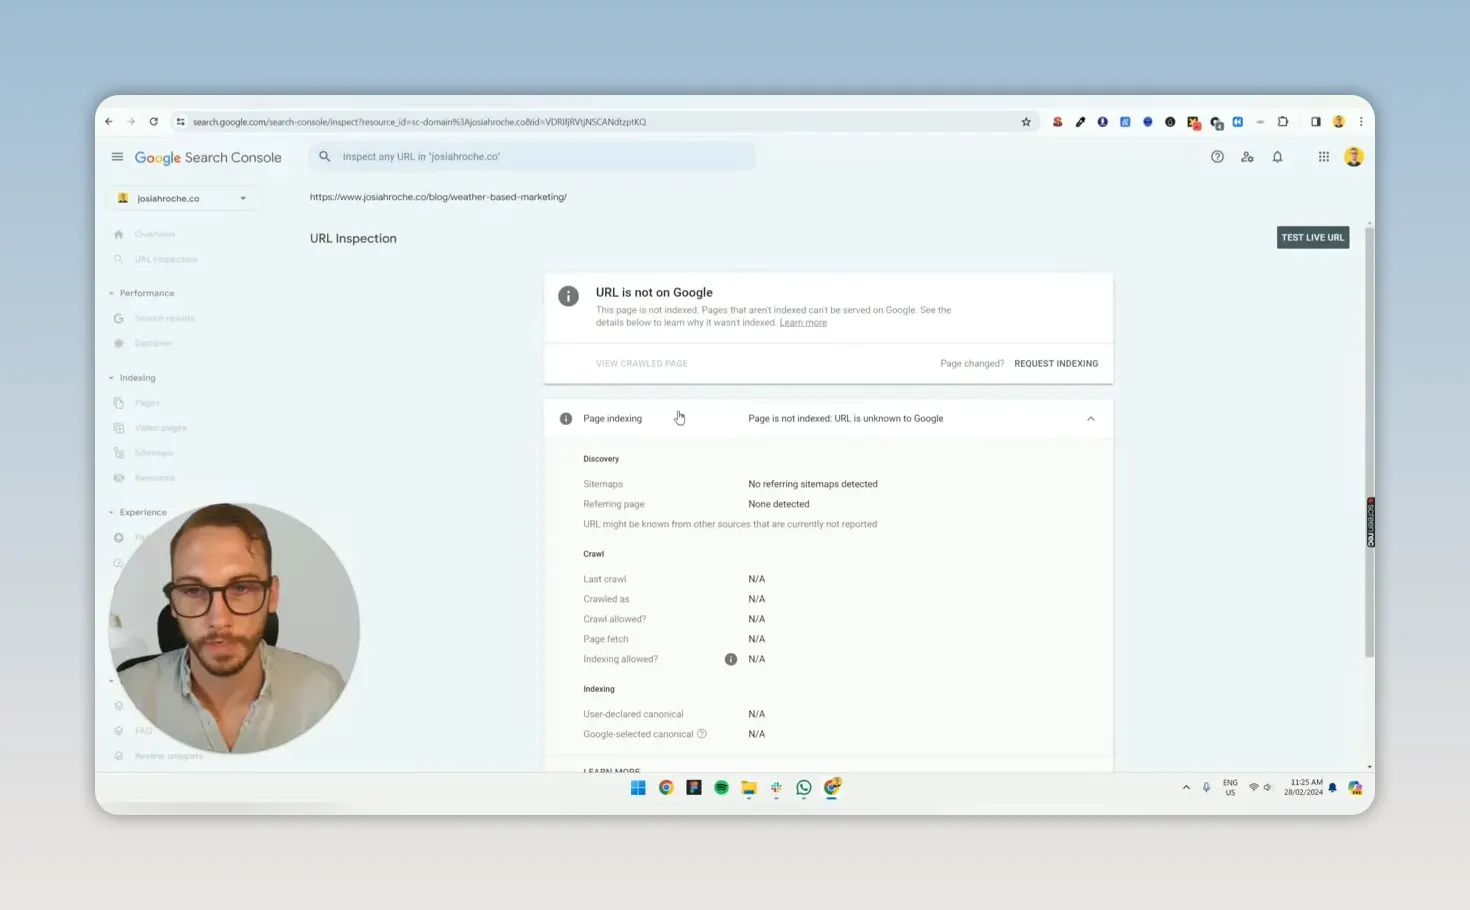
Task: Open File Explorer from the taskbar
Action: click(749, 788)
